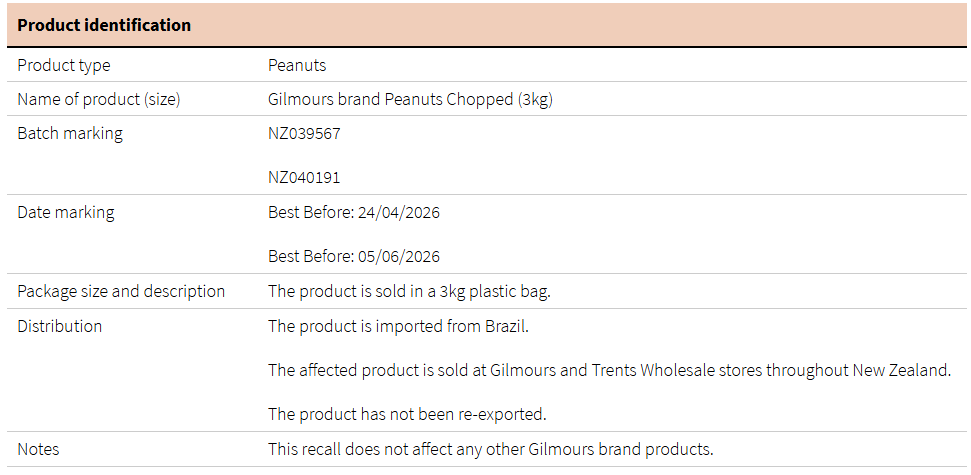
Task: Select the Batch marking row label
Action: (70, 133)
